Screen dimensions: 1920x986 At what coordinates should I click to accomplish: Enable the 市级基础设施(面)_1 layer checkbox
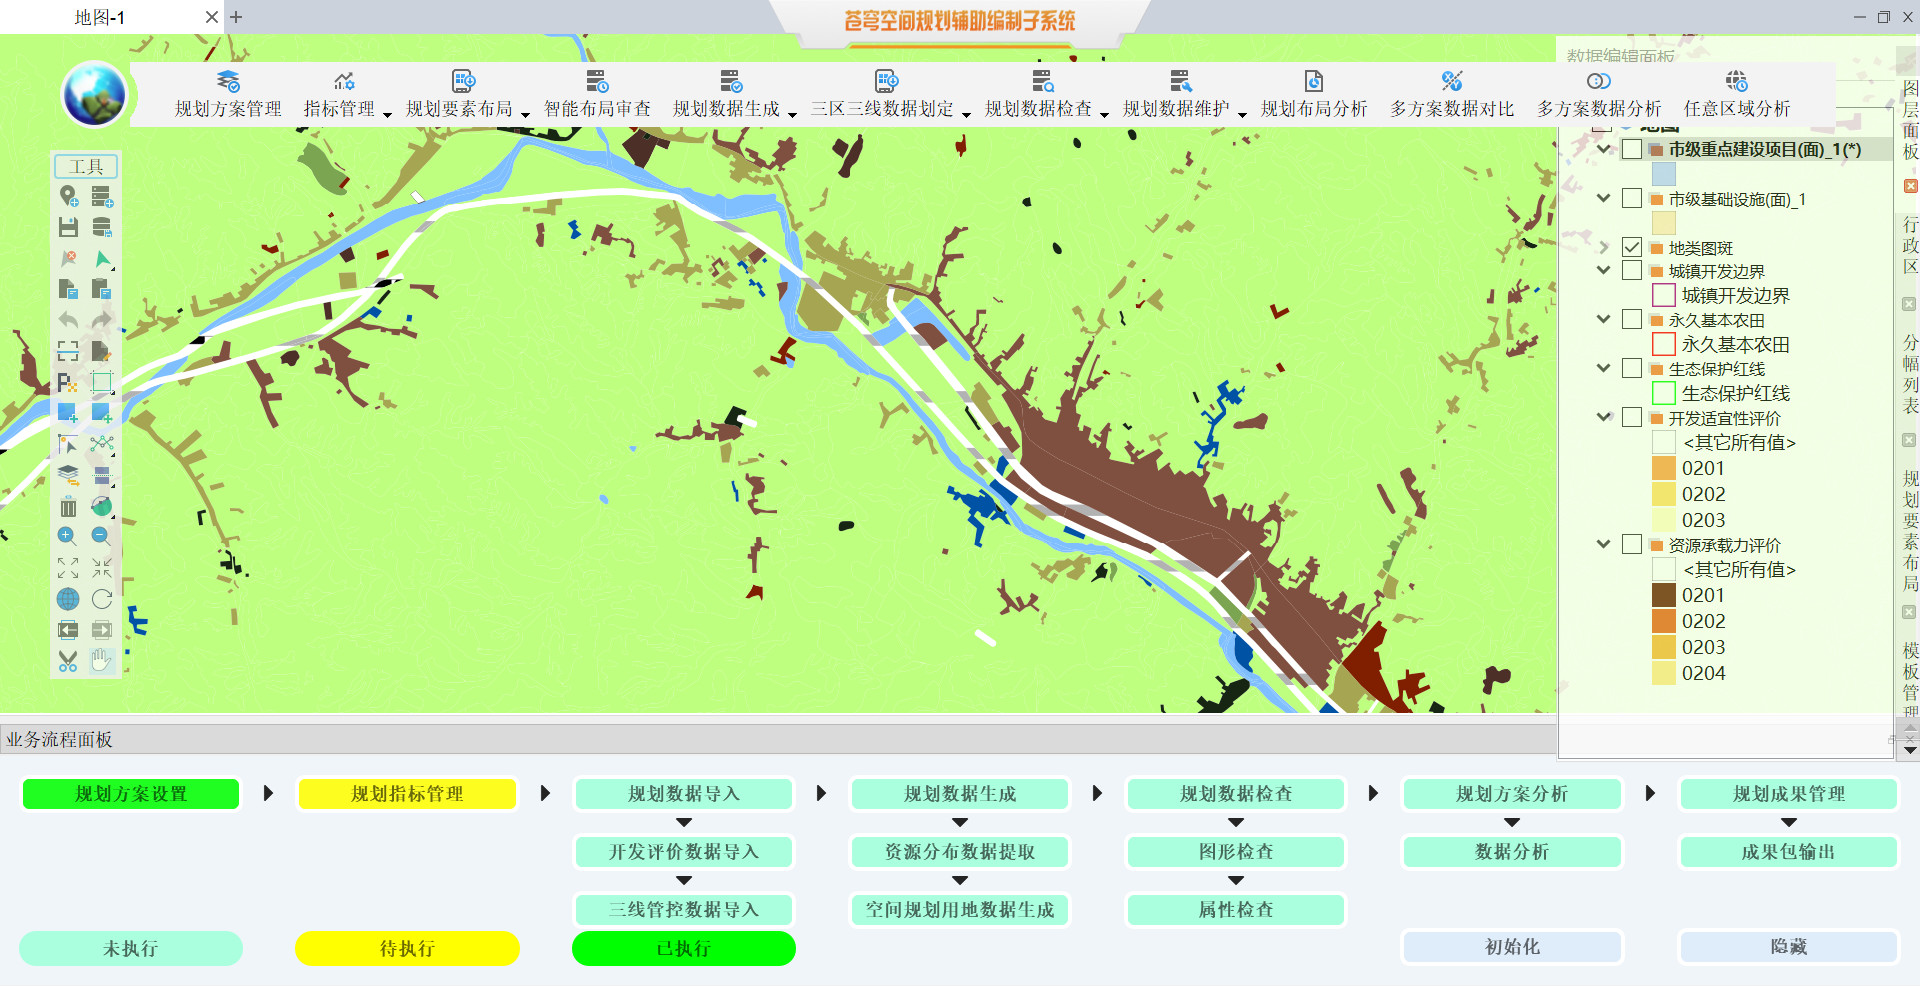1632,198
